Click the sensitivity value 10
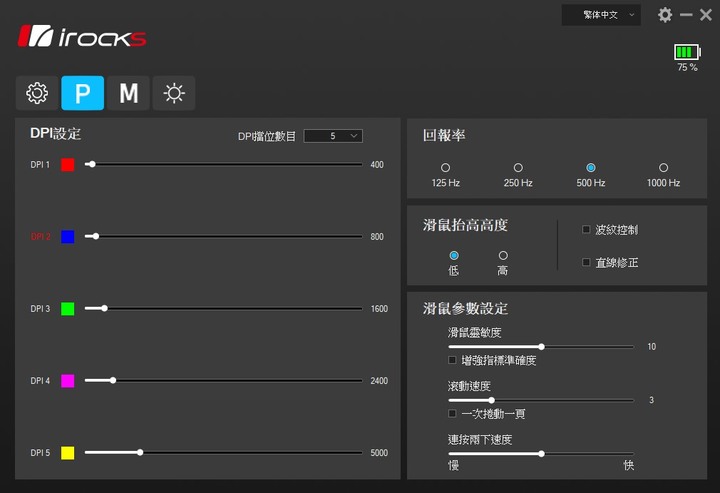This screenshot has width=720, height=493. [x=652, y=347]
